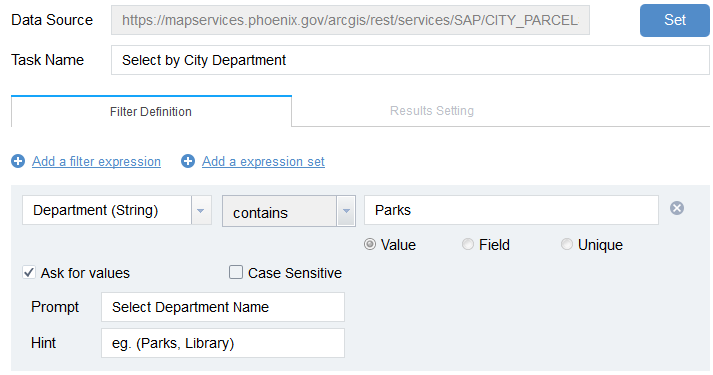Enable the Case Sensitive checkbox

[x=236, y=272]
